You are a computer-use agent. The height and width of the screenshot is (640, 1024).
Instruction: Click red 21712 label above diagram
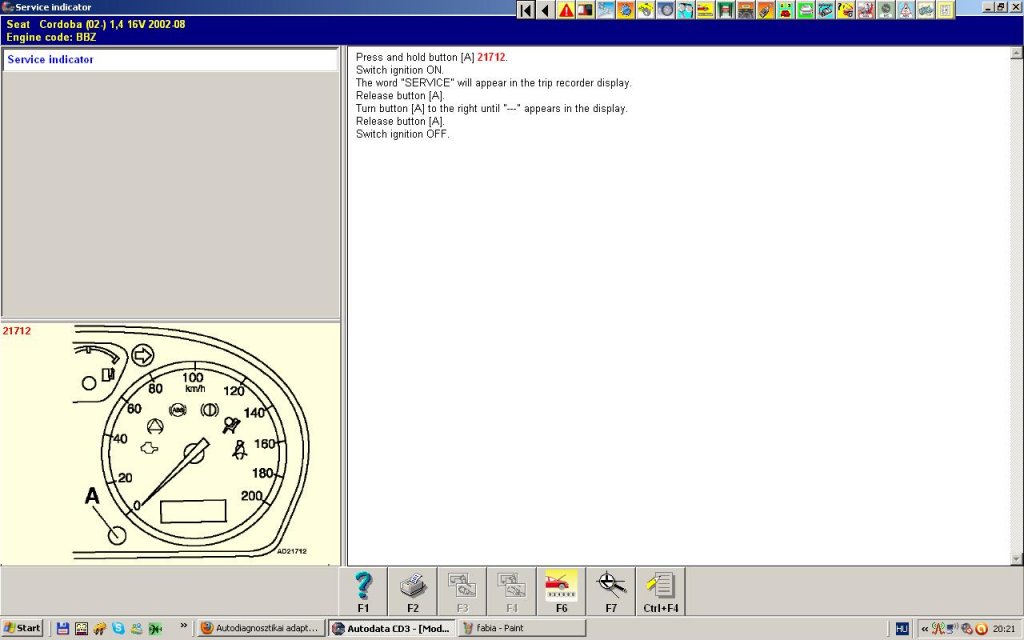pos(16,331)
